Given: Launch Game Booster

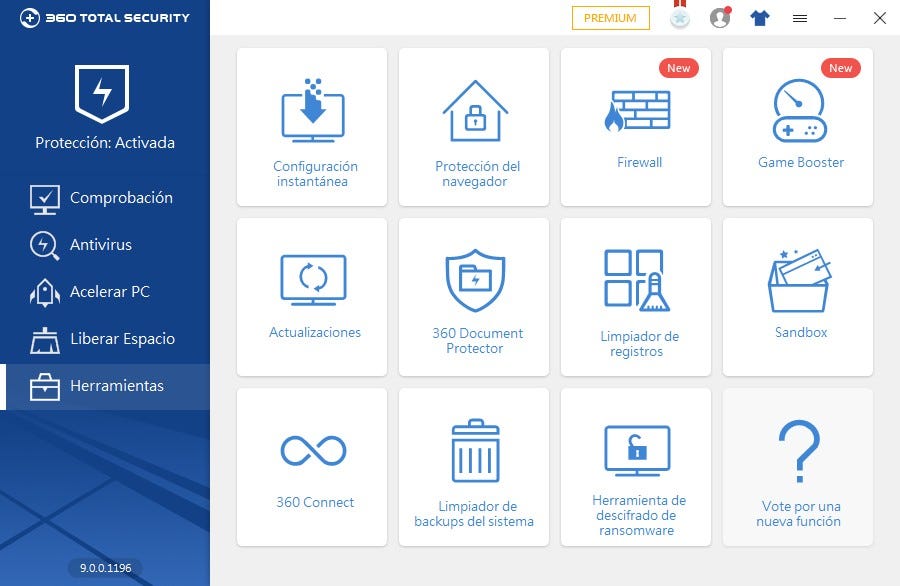Looking at the screenshot, I should (798, 125).
